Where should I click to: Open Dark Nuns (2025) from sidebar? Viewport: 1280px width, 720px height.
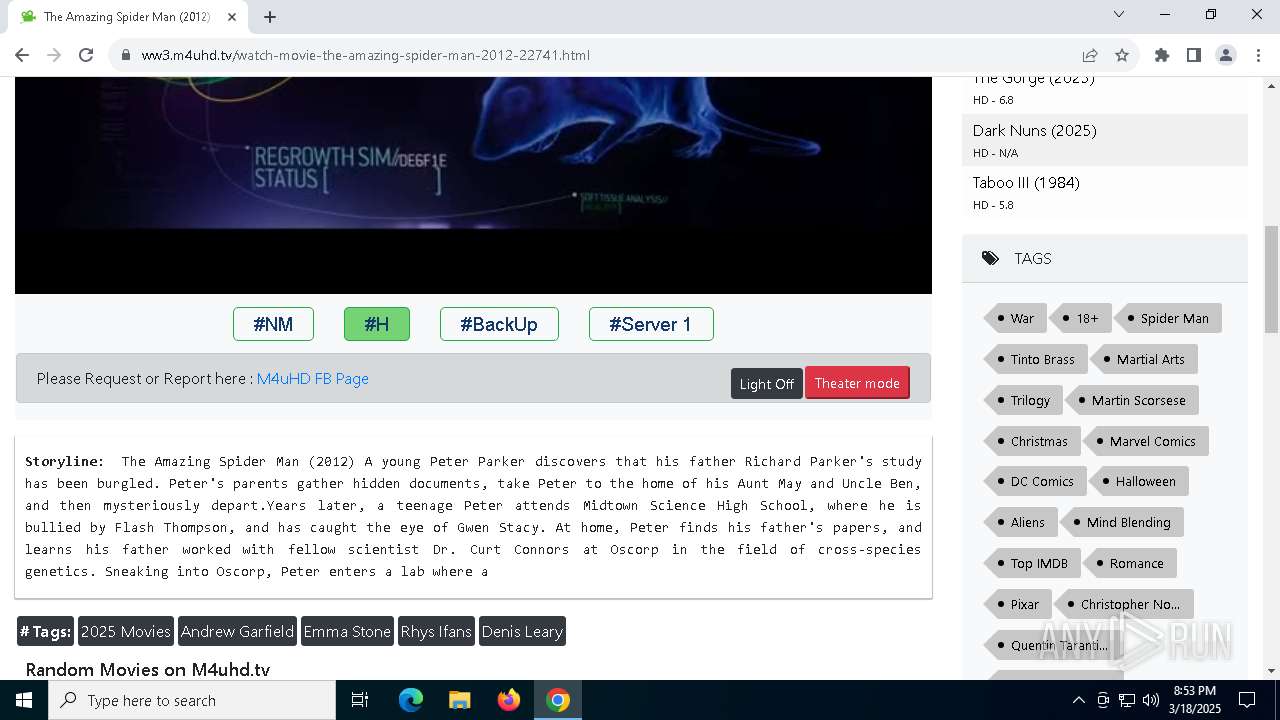[x=1034, y=131]
